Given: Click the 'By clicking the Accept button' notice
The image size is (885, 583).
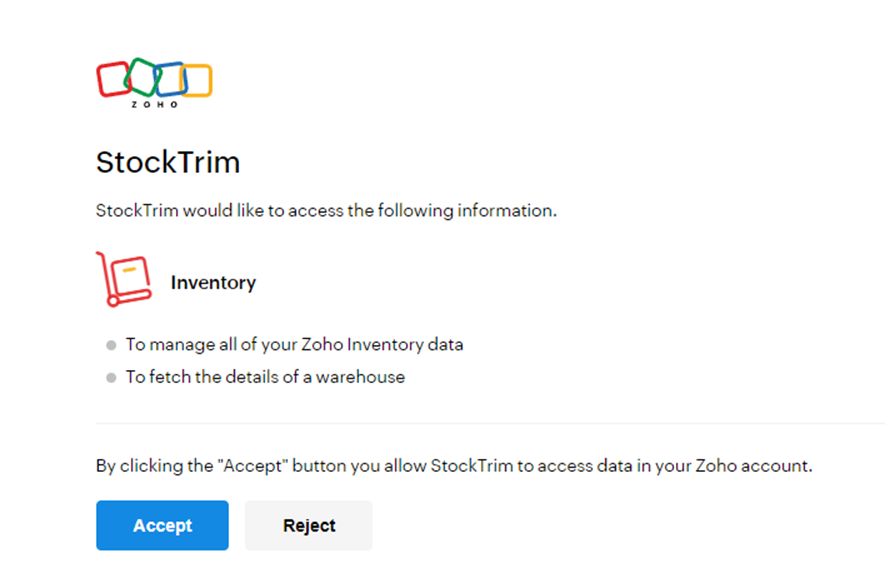Looking at the screenshot, I should coord(453,466).
